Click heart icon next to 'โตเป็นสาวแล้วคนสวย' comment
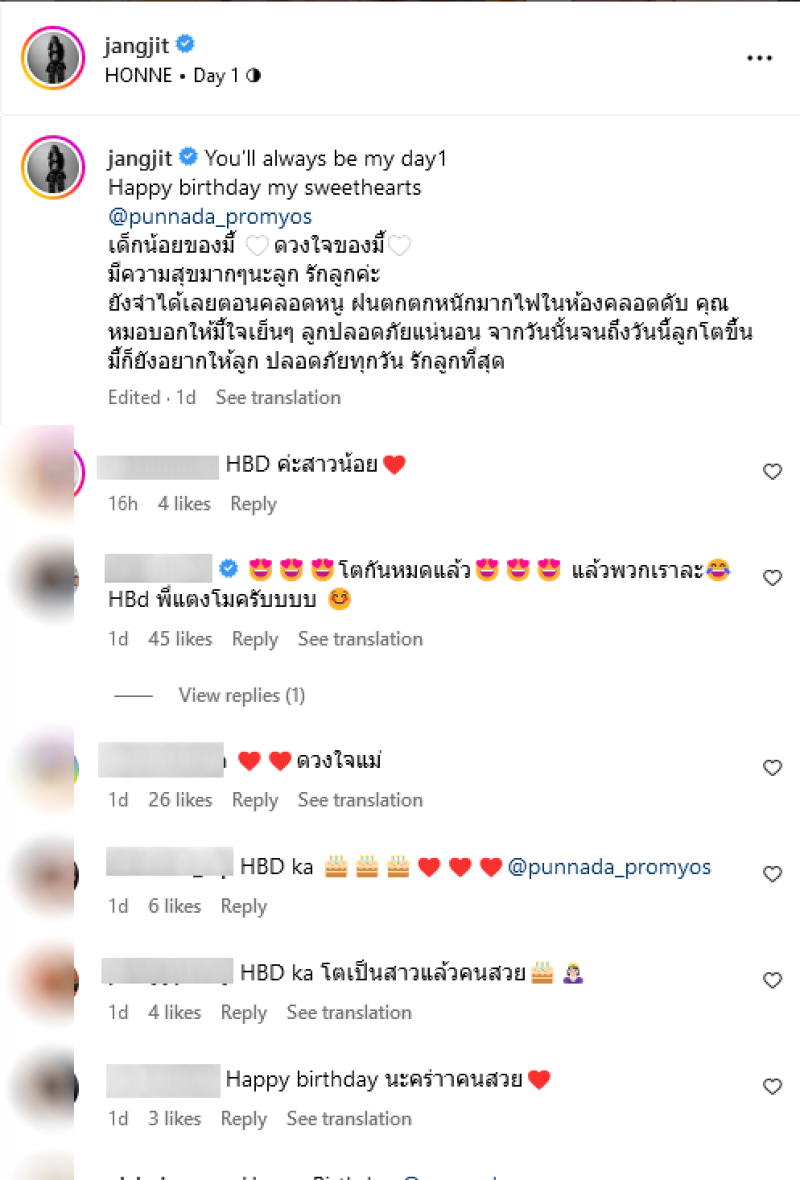Screen dimensions: 800x1180 tap(772, 980)
